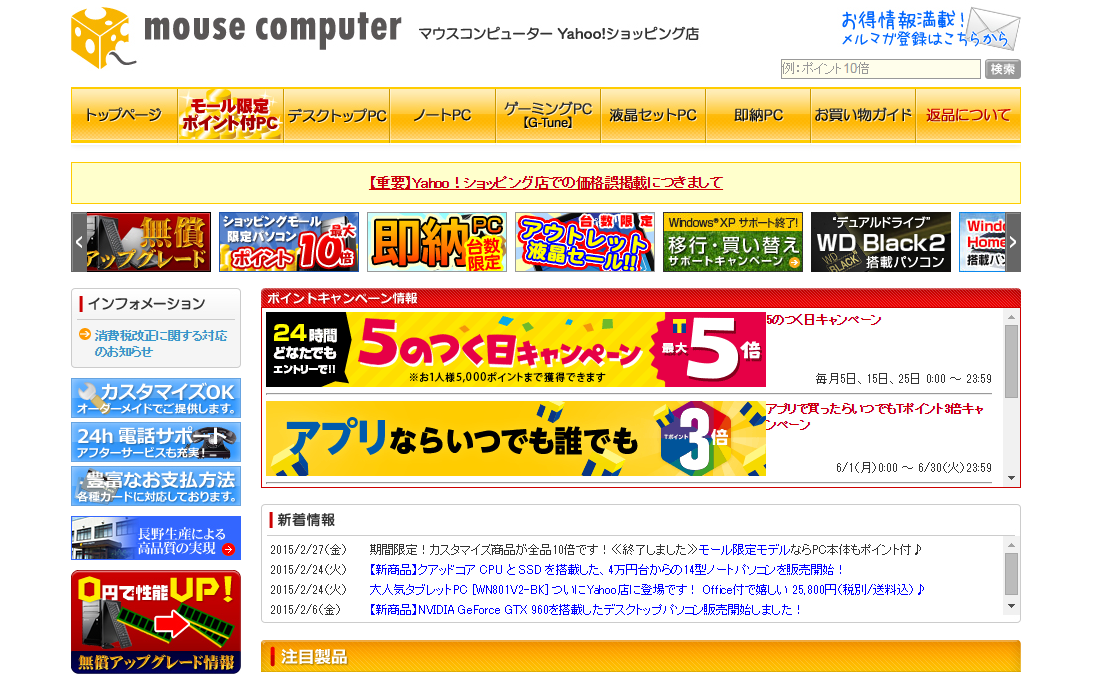Image resolution: width=1112 pixels, height=676 pixels.
Task: Open the クアッドコアCPUとSSD 14型ノート news link
Action: tap(606, 570)
